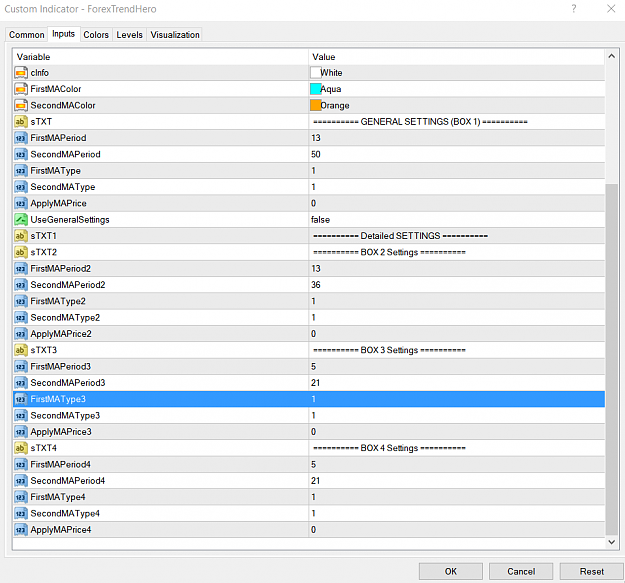The width and height of the screenshot is (625, 583).
Task: Click the integer icon beside SecondMAPeriod3
Action: (21, 383)
